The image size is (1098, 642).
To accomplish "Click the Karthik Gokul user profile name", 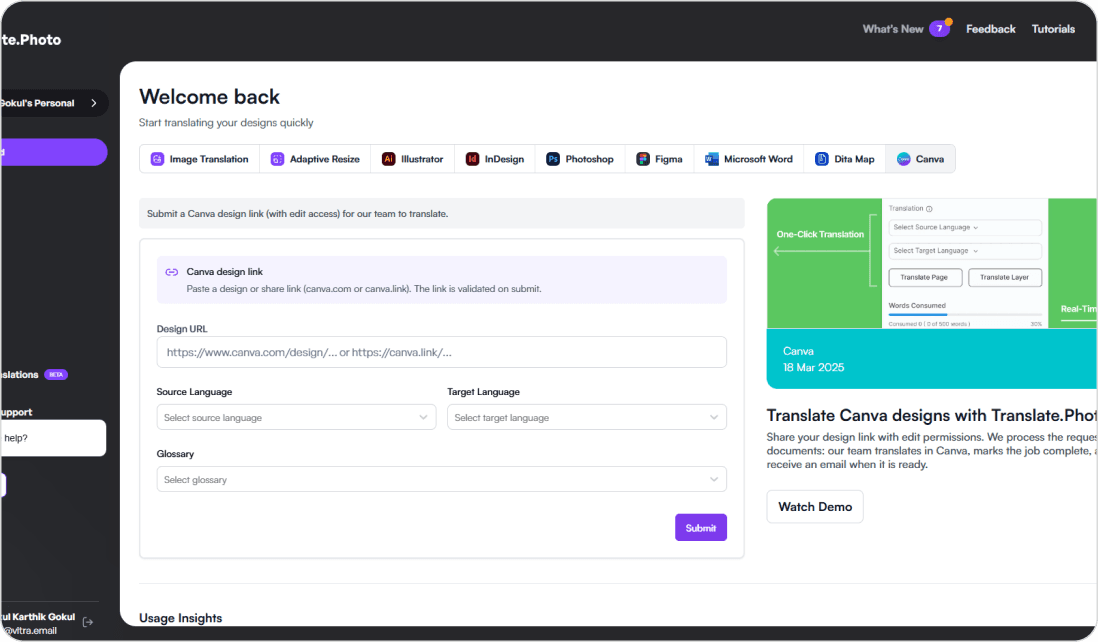I will point(39,617).
